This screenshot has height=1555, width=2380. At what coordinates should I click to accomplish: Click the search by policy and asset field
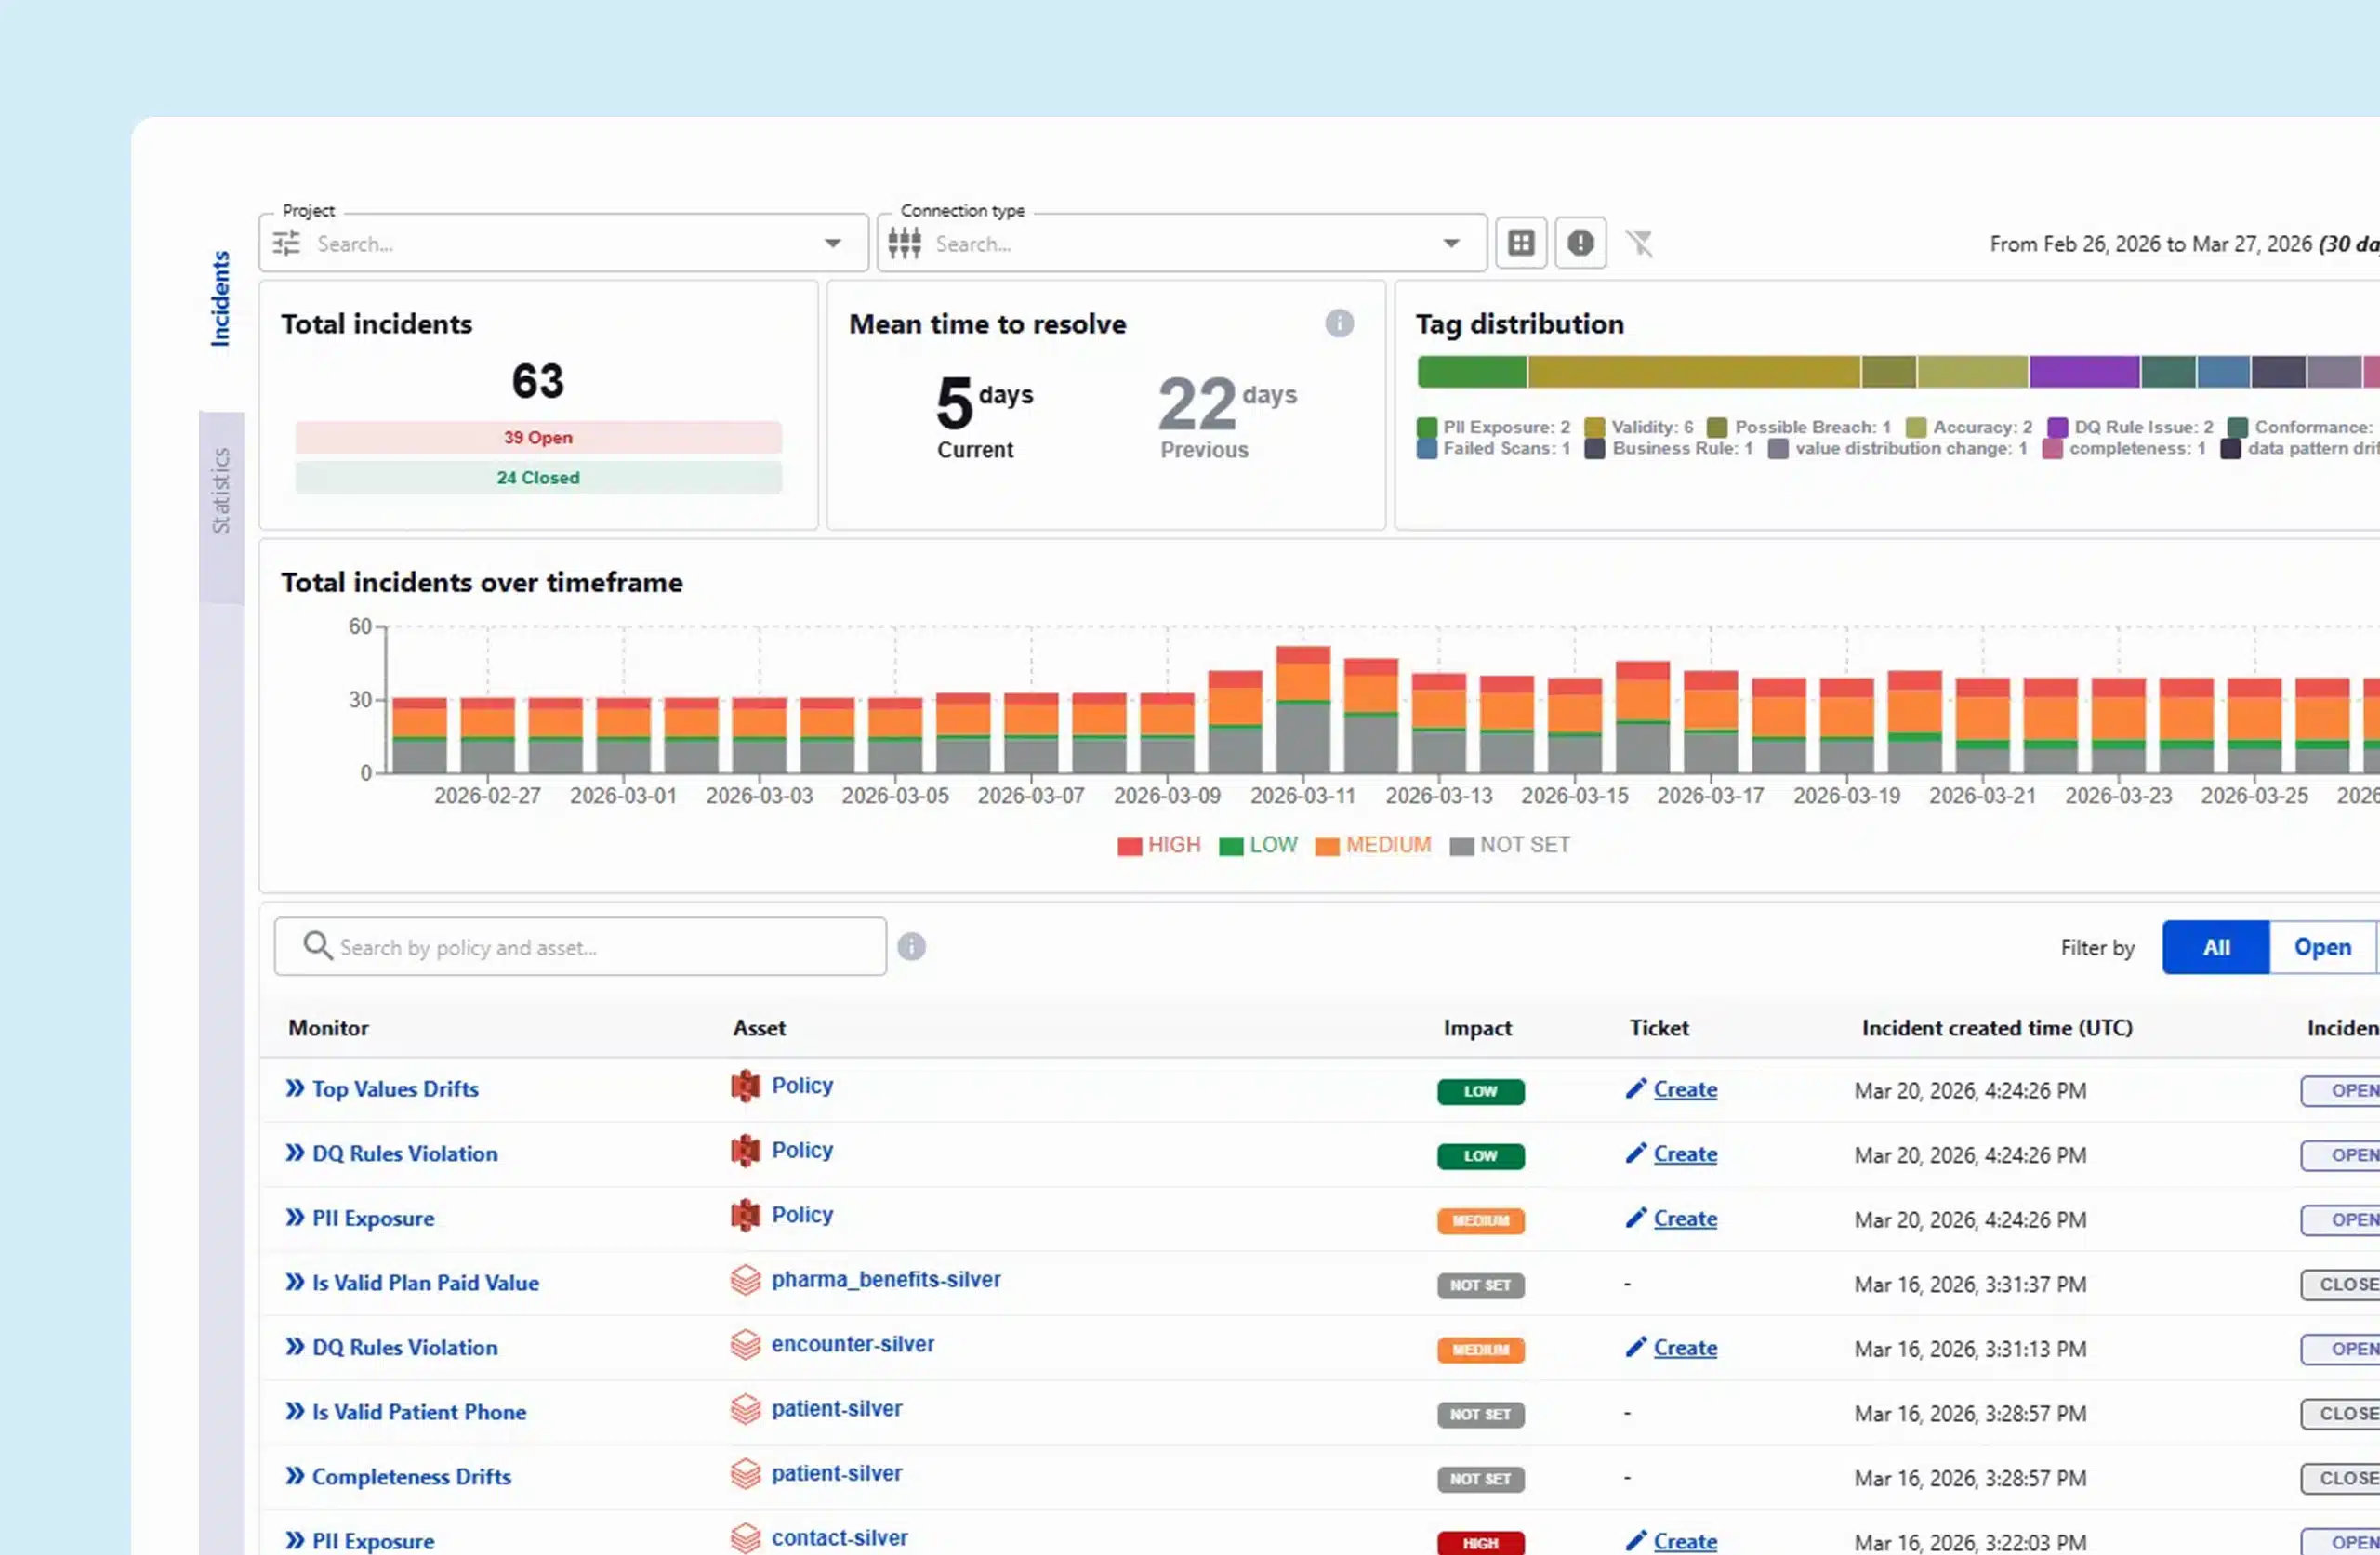click(580, 946)
